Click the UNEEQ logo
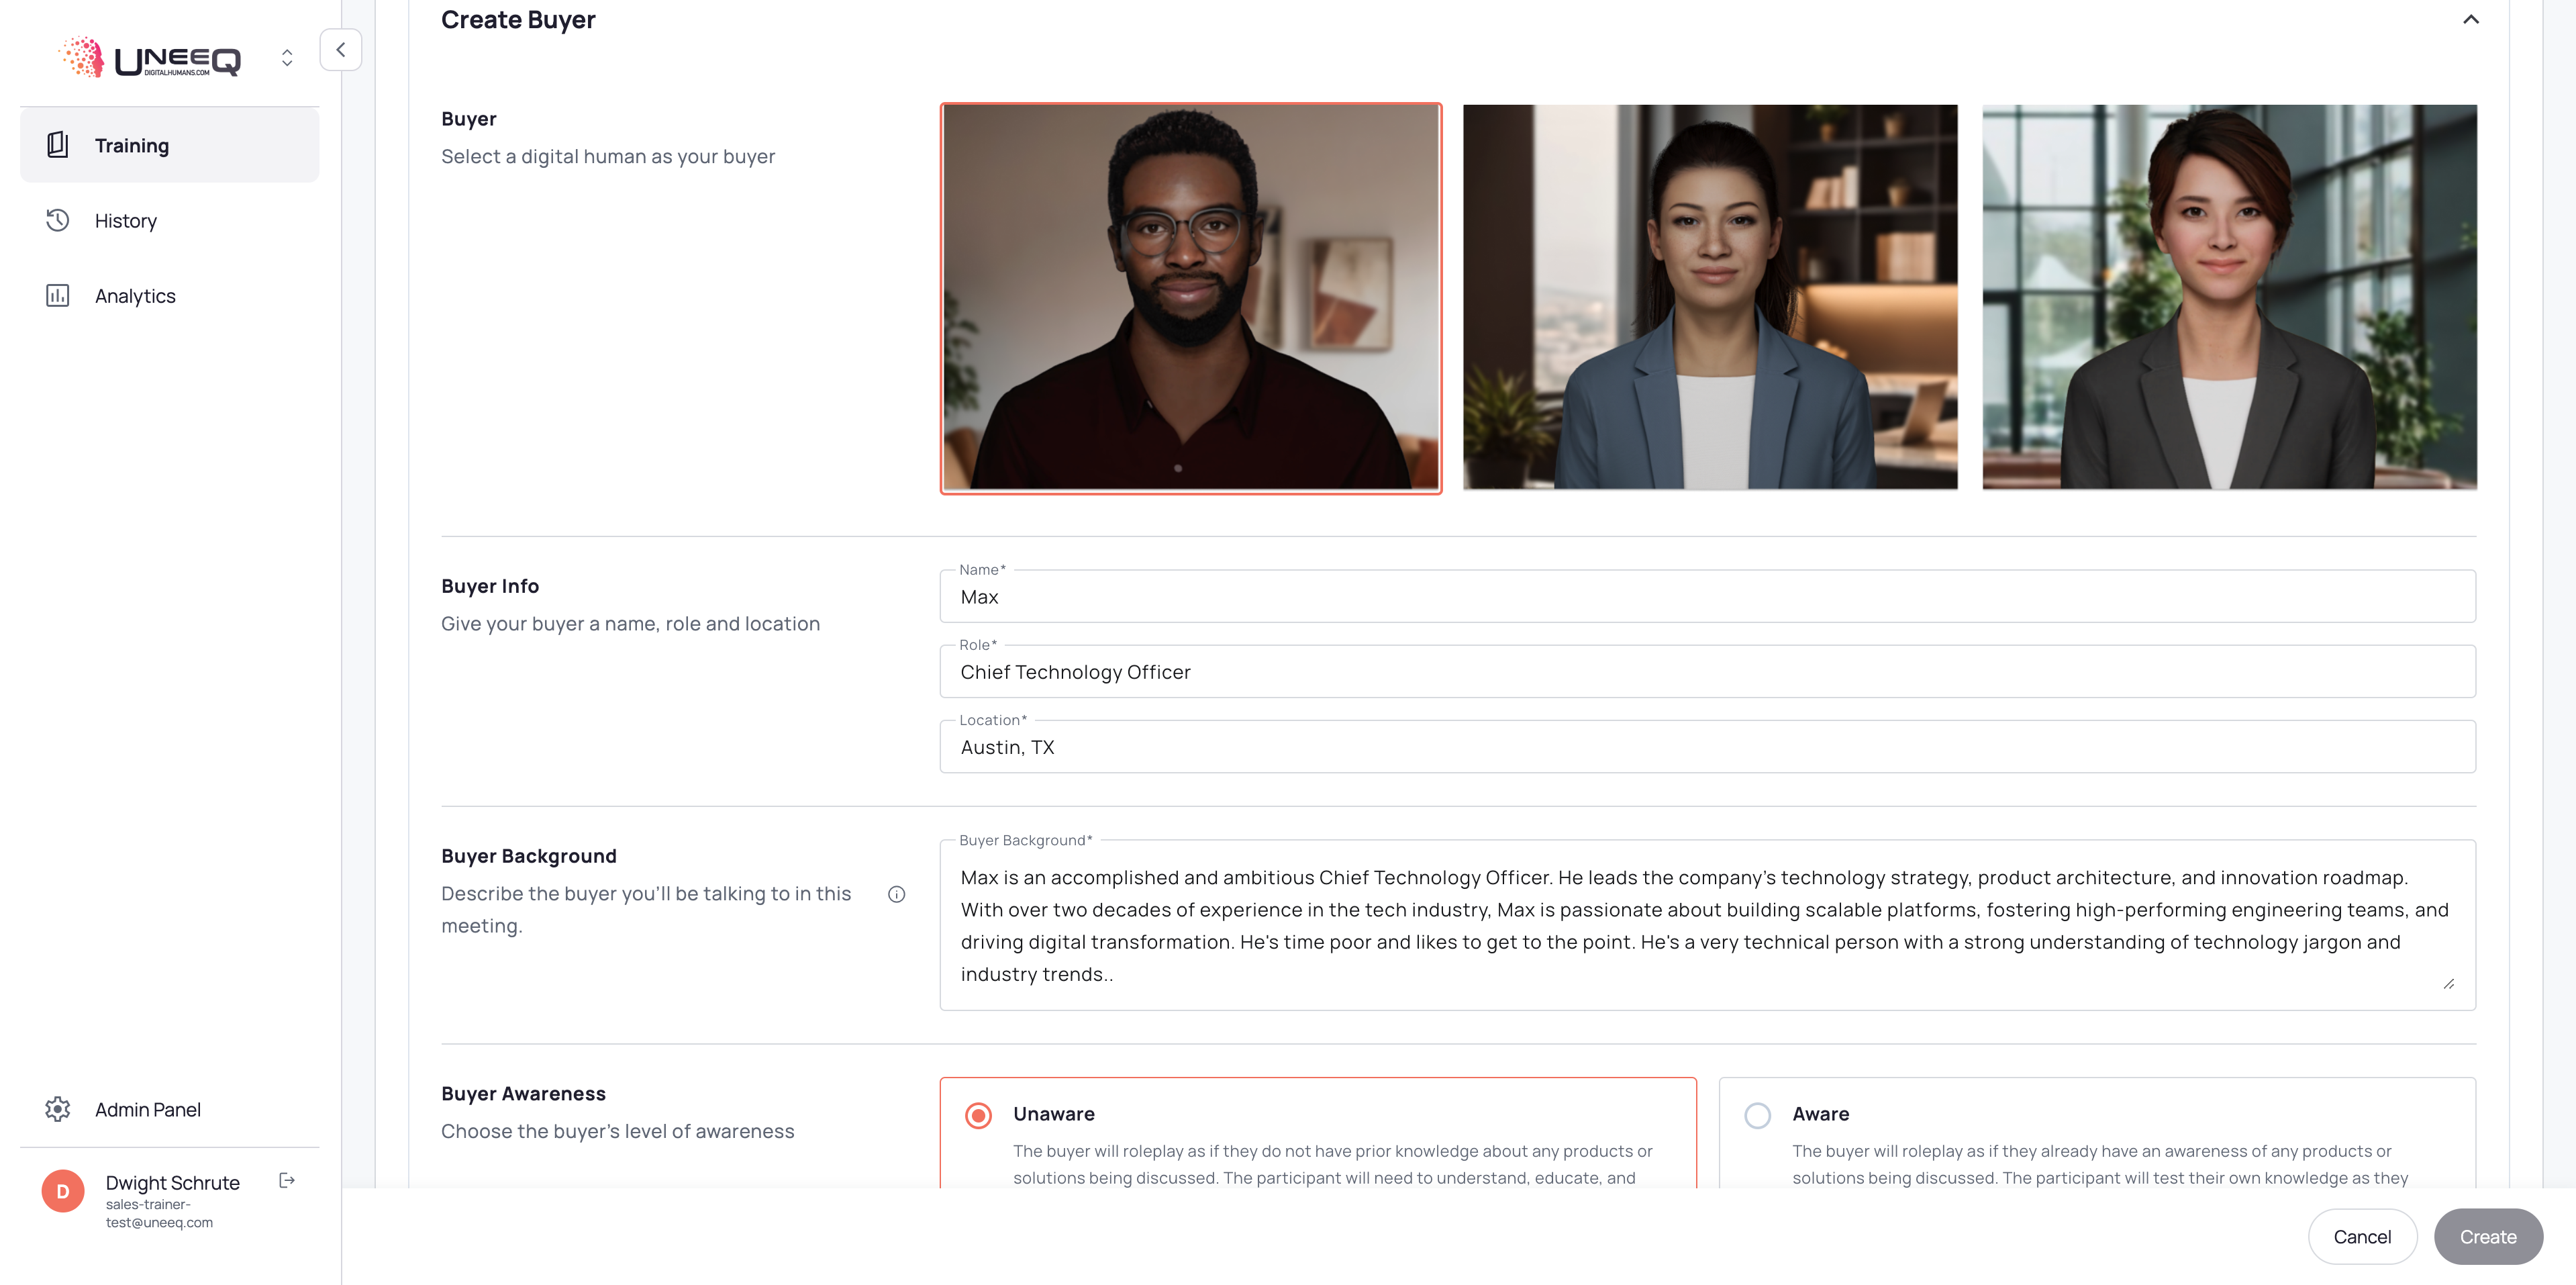This screenshot has height=1285, width=2576. click(x=150, y=58)
